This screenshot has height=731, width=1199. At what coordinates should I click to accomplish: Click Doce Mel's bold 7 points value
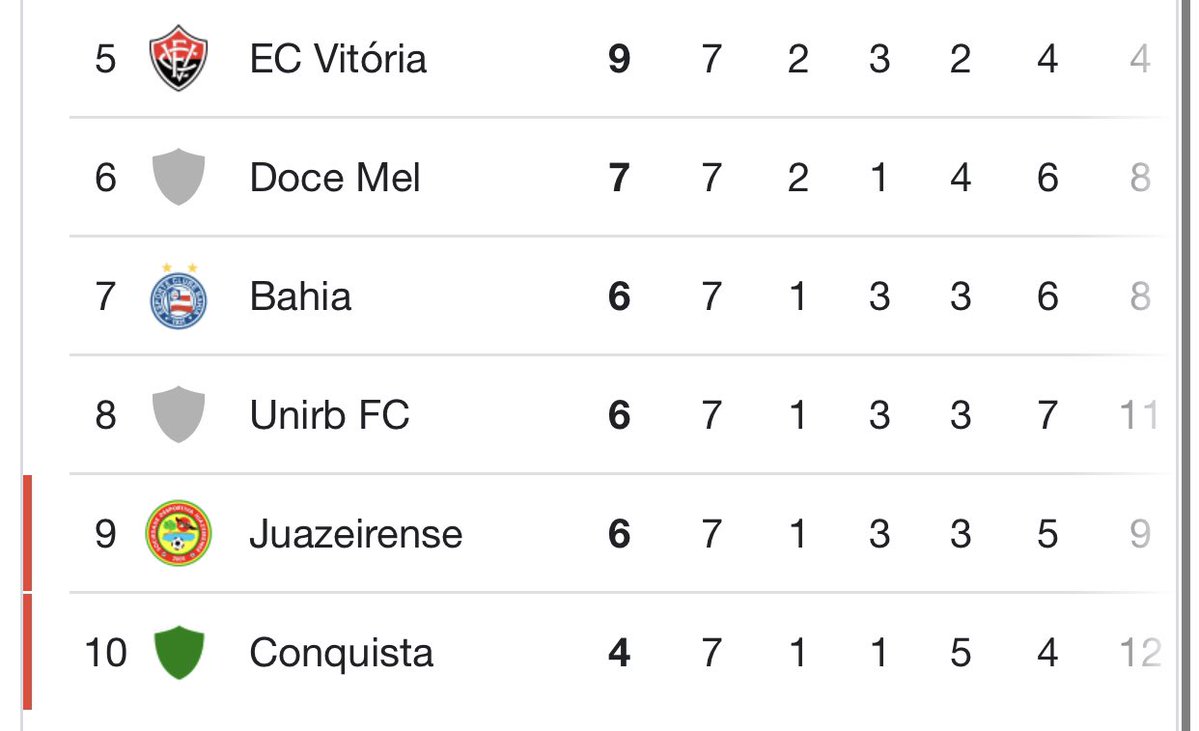pos(619,178)
